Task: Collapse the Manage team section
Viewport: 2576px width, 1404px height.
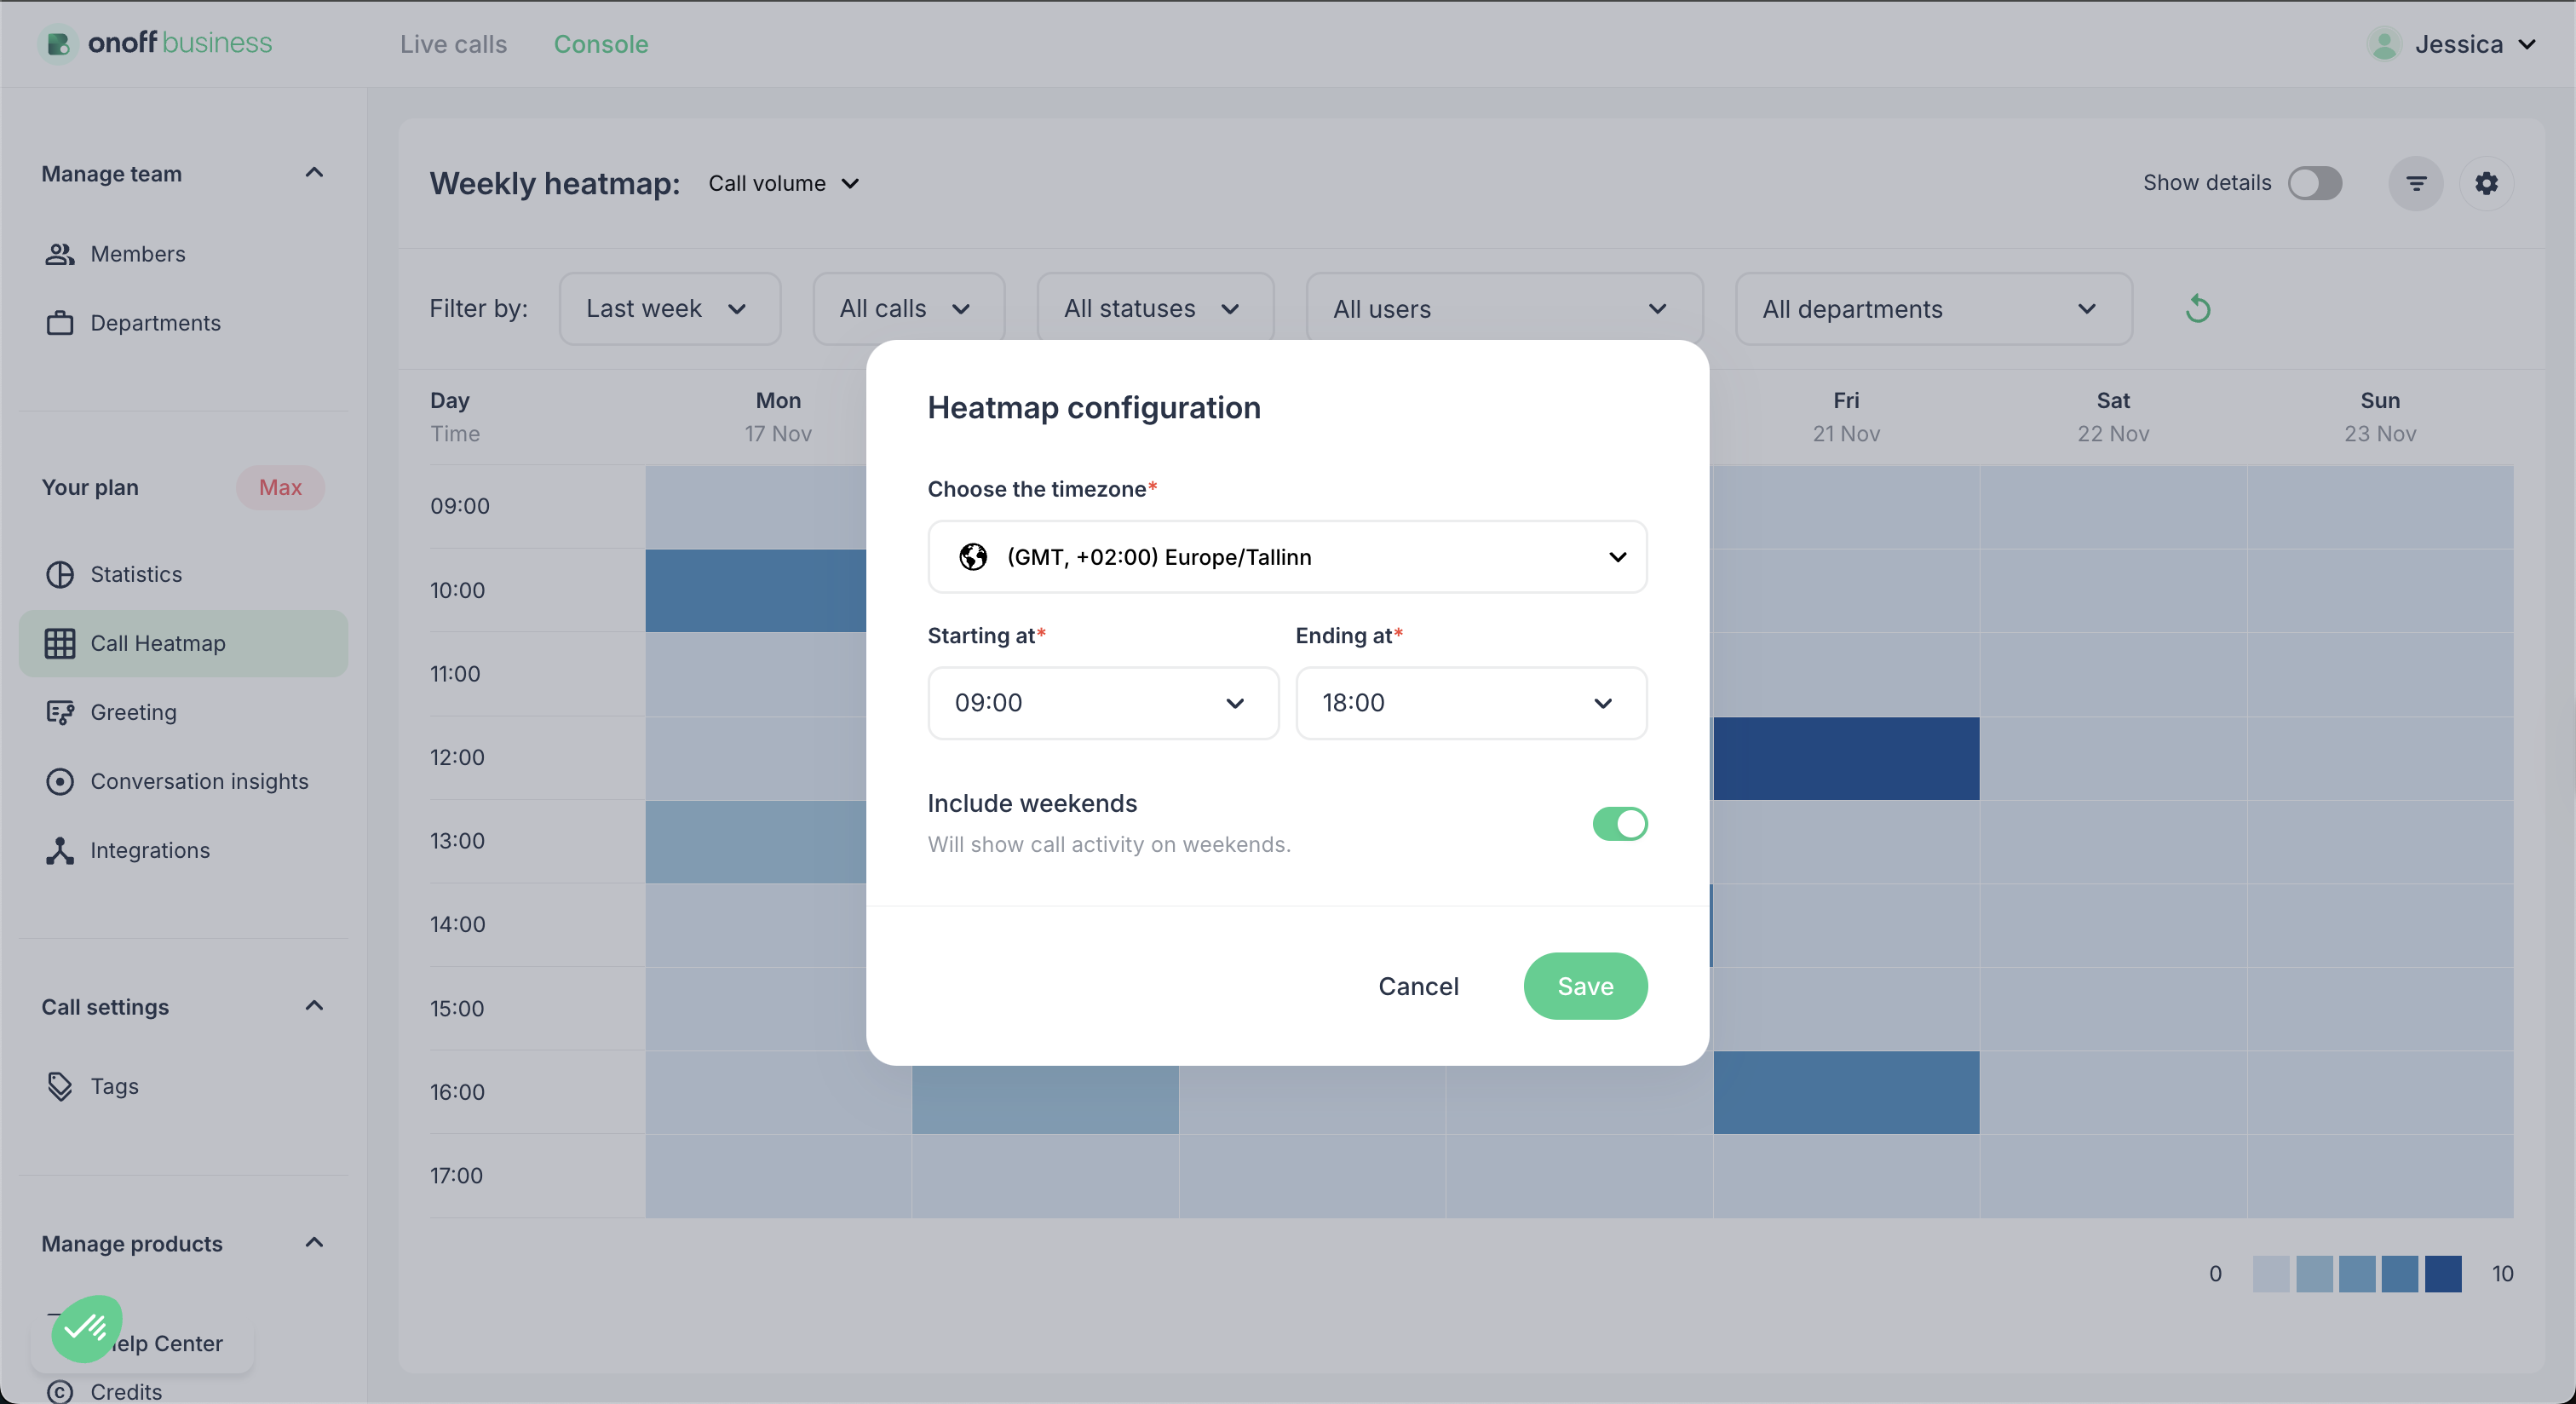Action: pyautogui.click(x=314, y=173)
